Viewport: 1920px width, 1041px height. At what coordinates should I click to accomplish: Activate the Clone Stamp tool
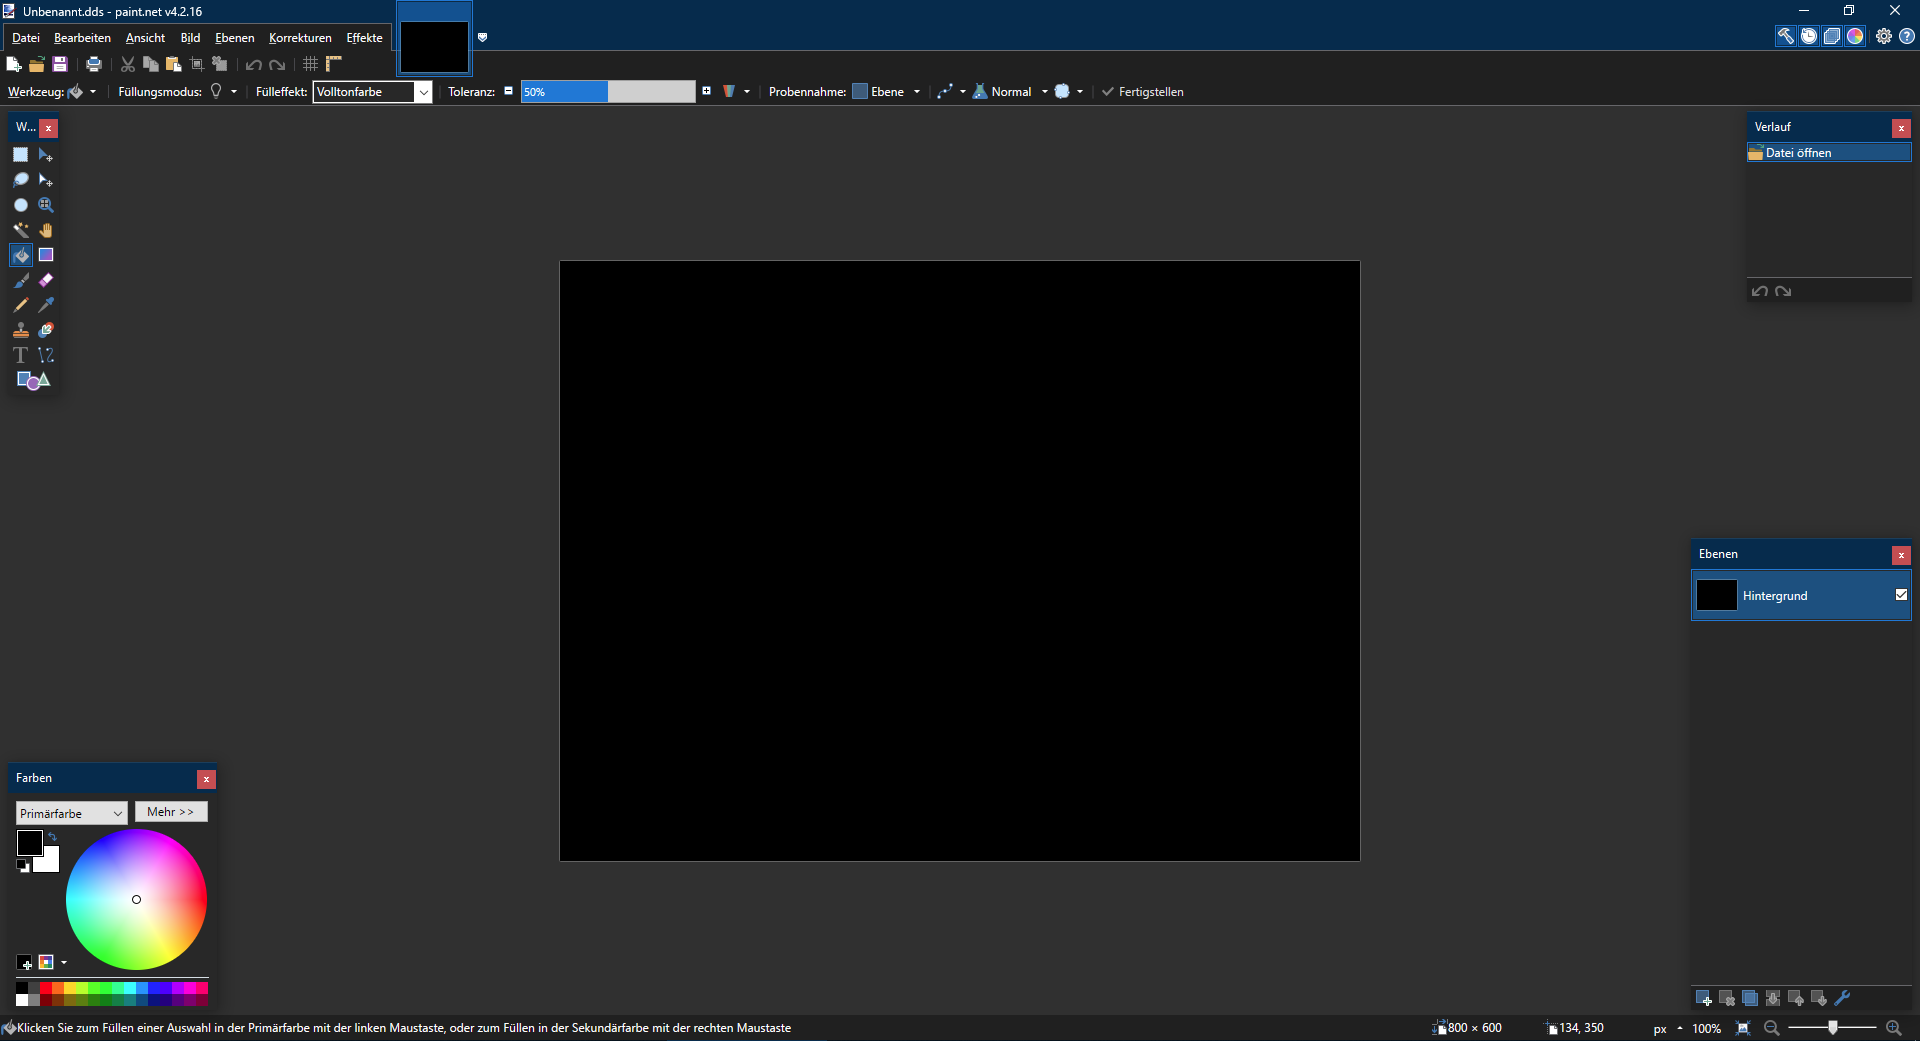point(20,330)
